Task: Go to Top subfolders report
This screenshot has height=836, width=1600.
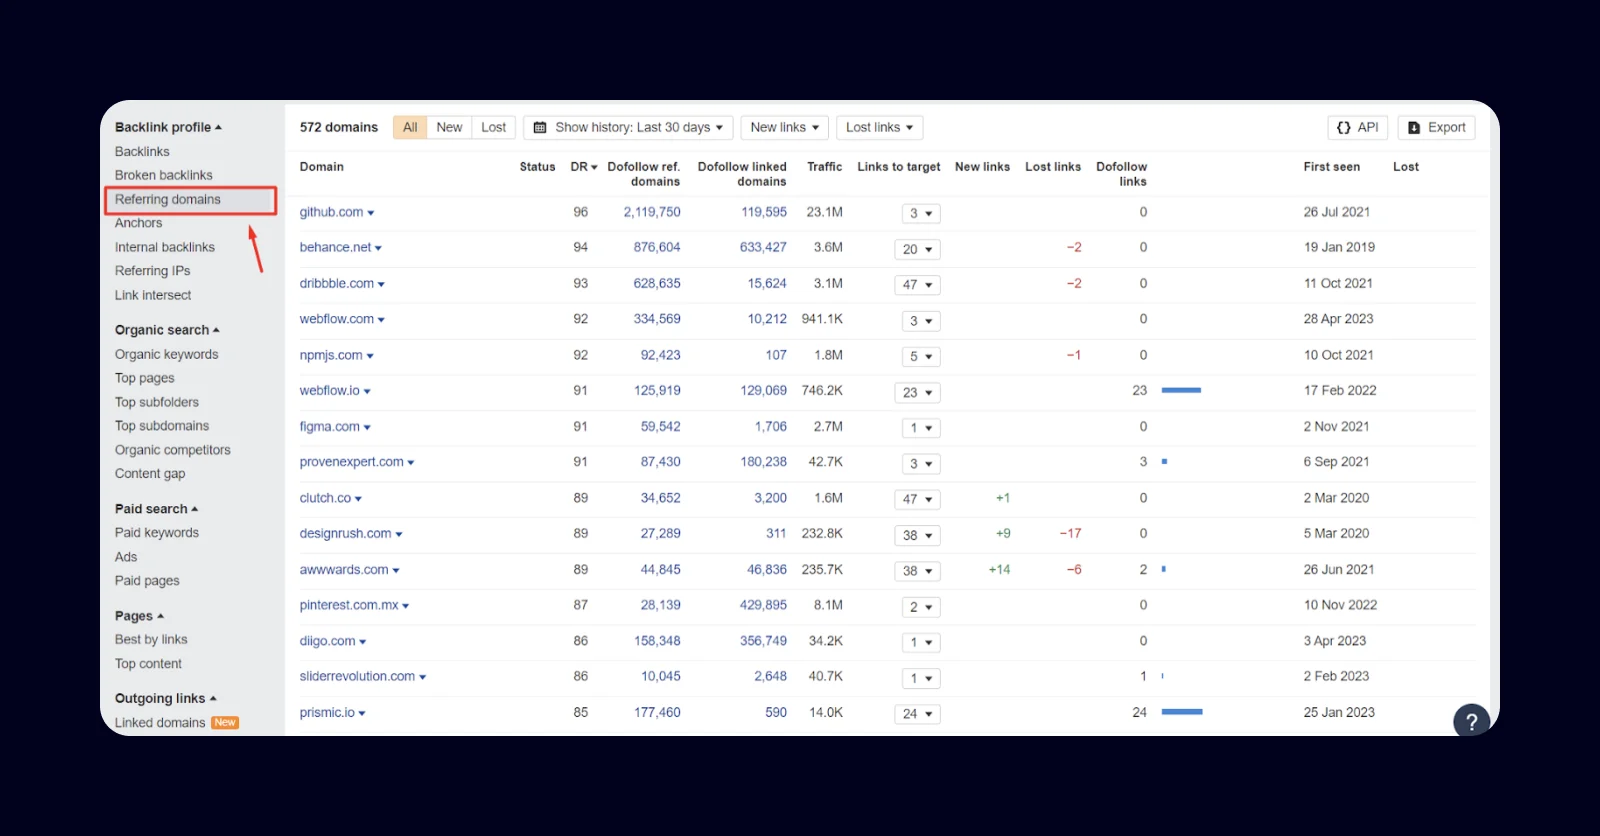Action: tap(157, 402)
